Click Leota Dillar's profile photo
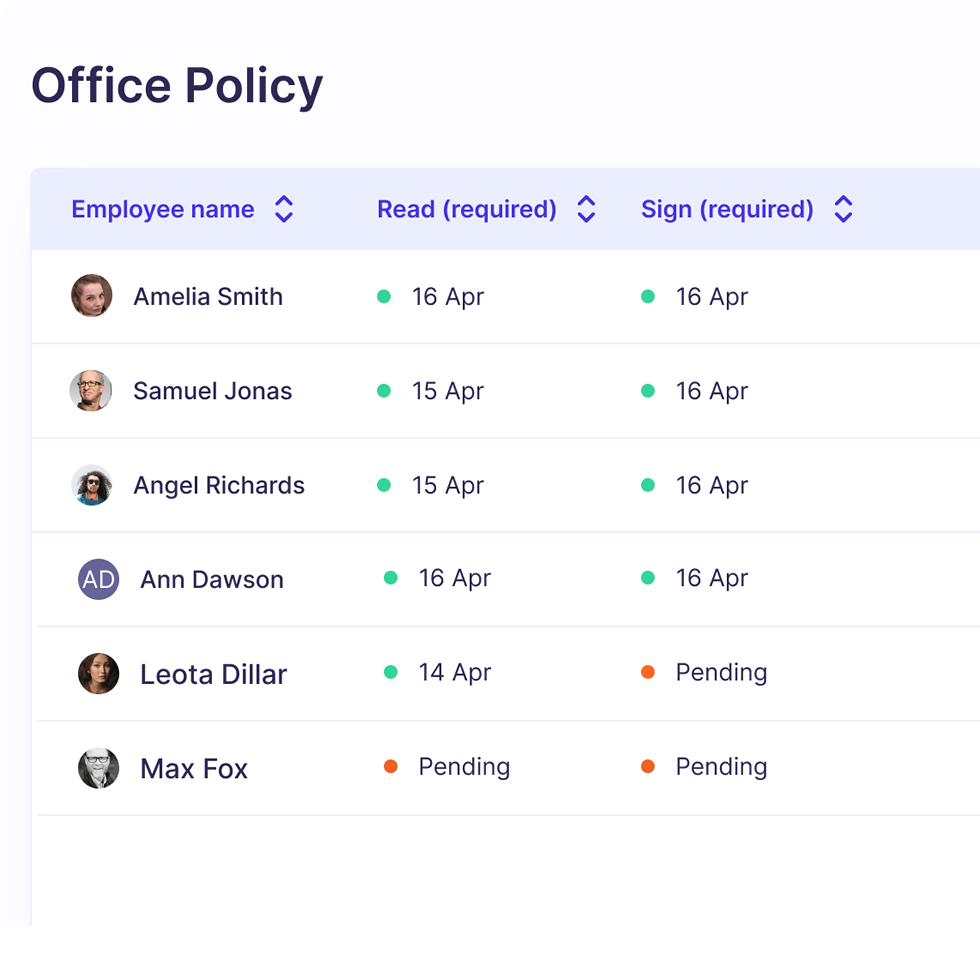The width and height of the screenshot is (980, 963). coord(98,674)
